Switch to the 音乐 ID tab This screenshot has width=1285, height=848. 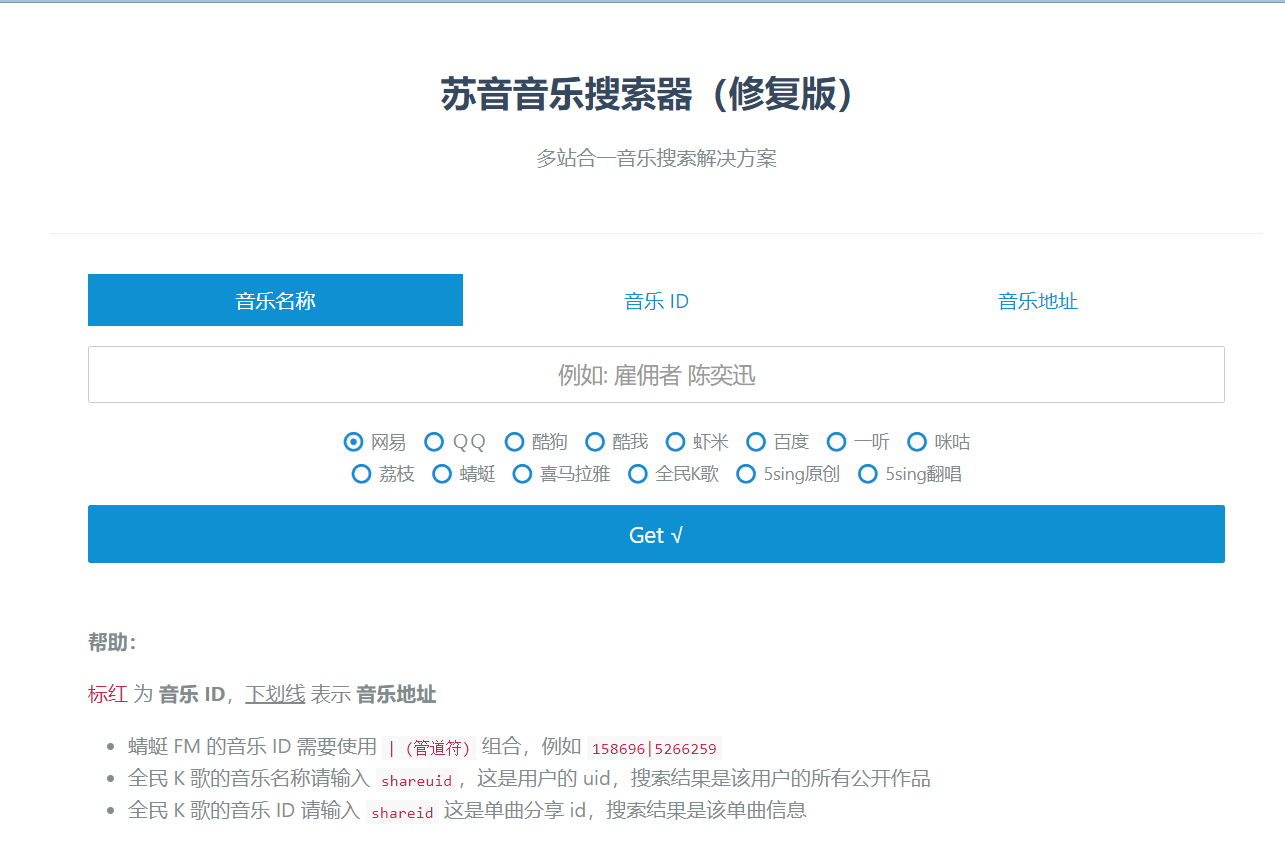tap(656, 300)
